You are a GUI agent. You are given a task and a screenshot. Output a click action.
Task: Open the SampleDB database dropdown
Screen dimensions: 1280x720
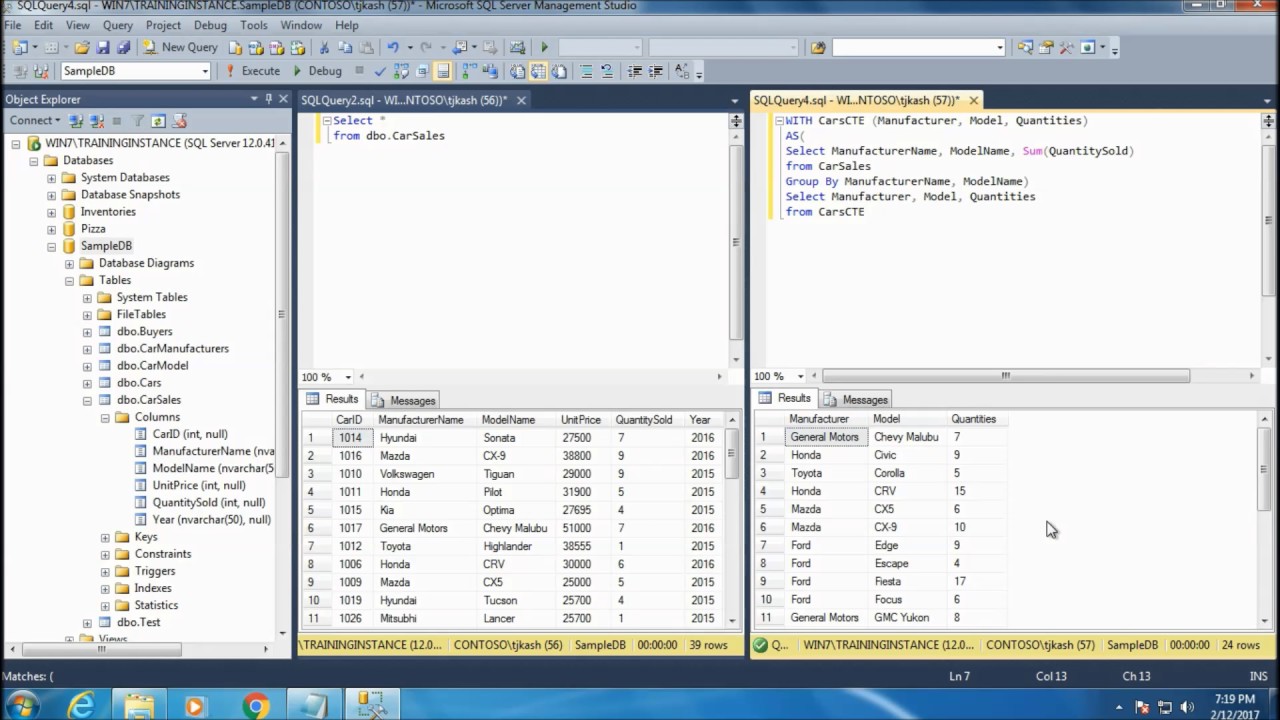[205, 71]
